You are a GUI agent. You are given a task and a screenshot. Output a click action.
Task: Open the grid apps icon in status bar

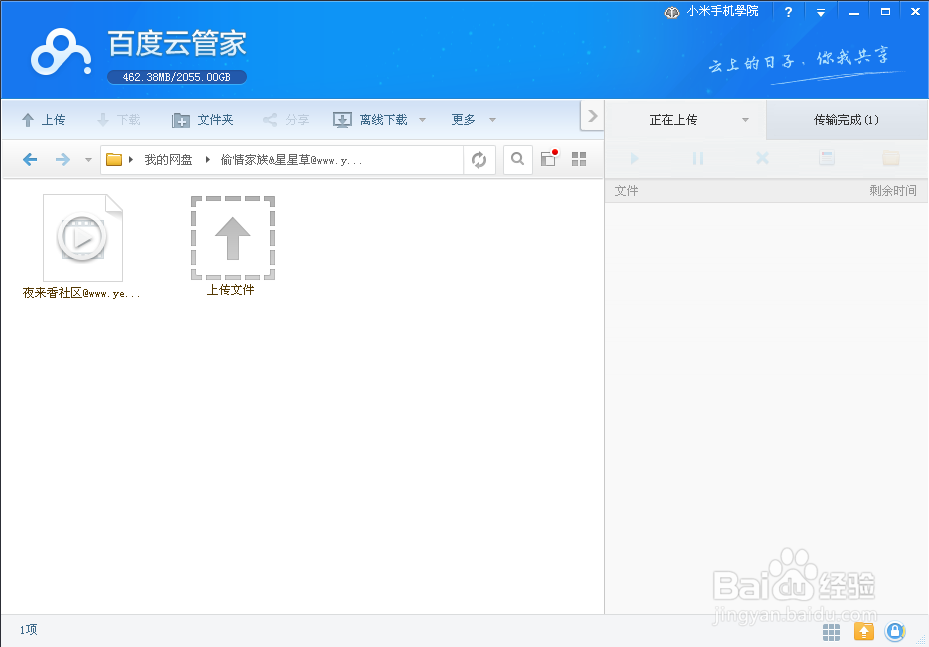tap(831, 632)
